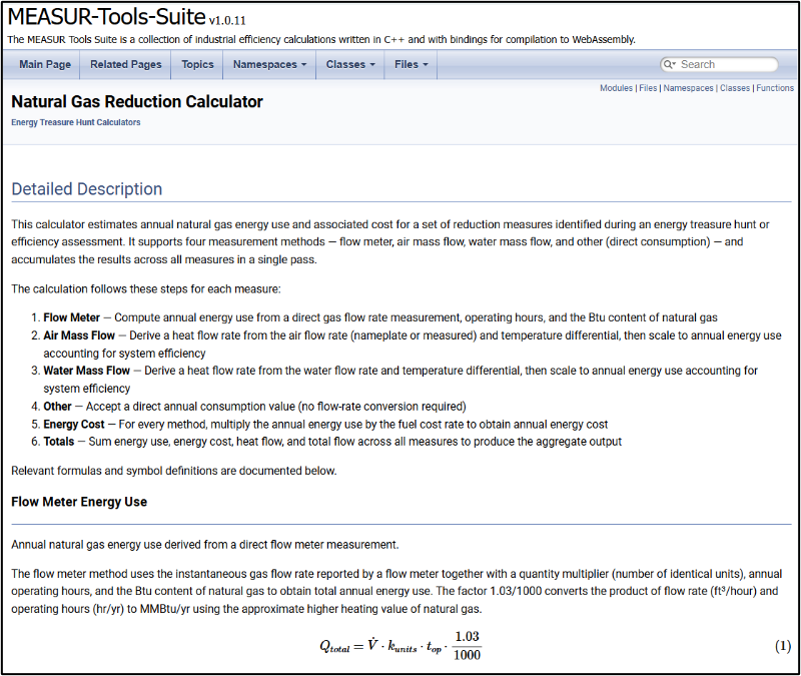
Task: Select the Water Mass Flow list item text
Action: (x=400, y=380)
